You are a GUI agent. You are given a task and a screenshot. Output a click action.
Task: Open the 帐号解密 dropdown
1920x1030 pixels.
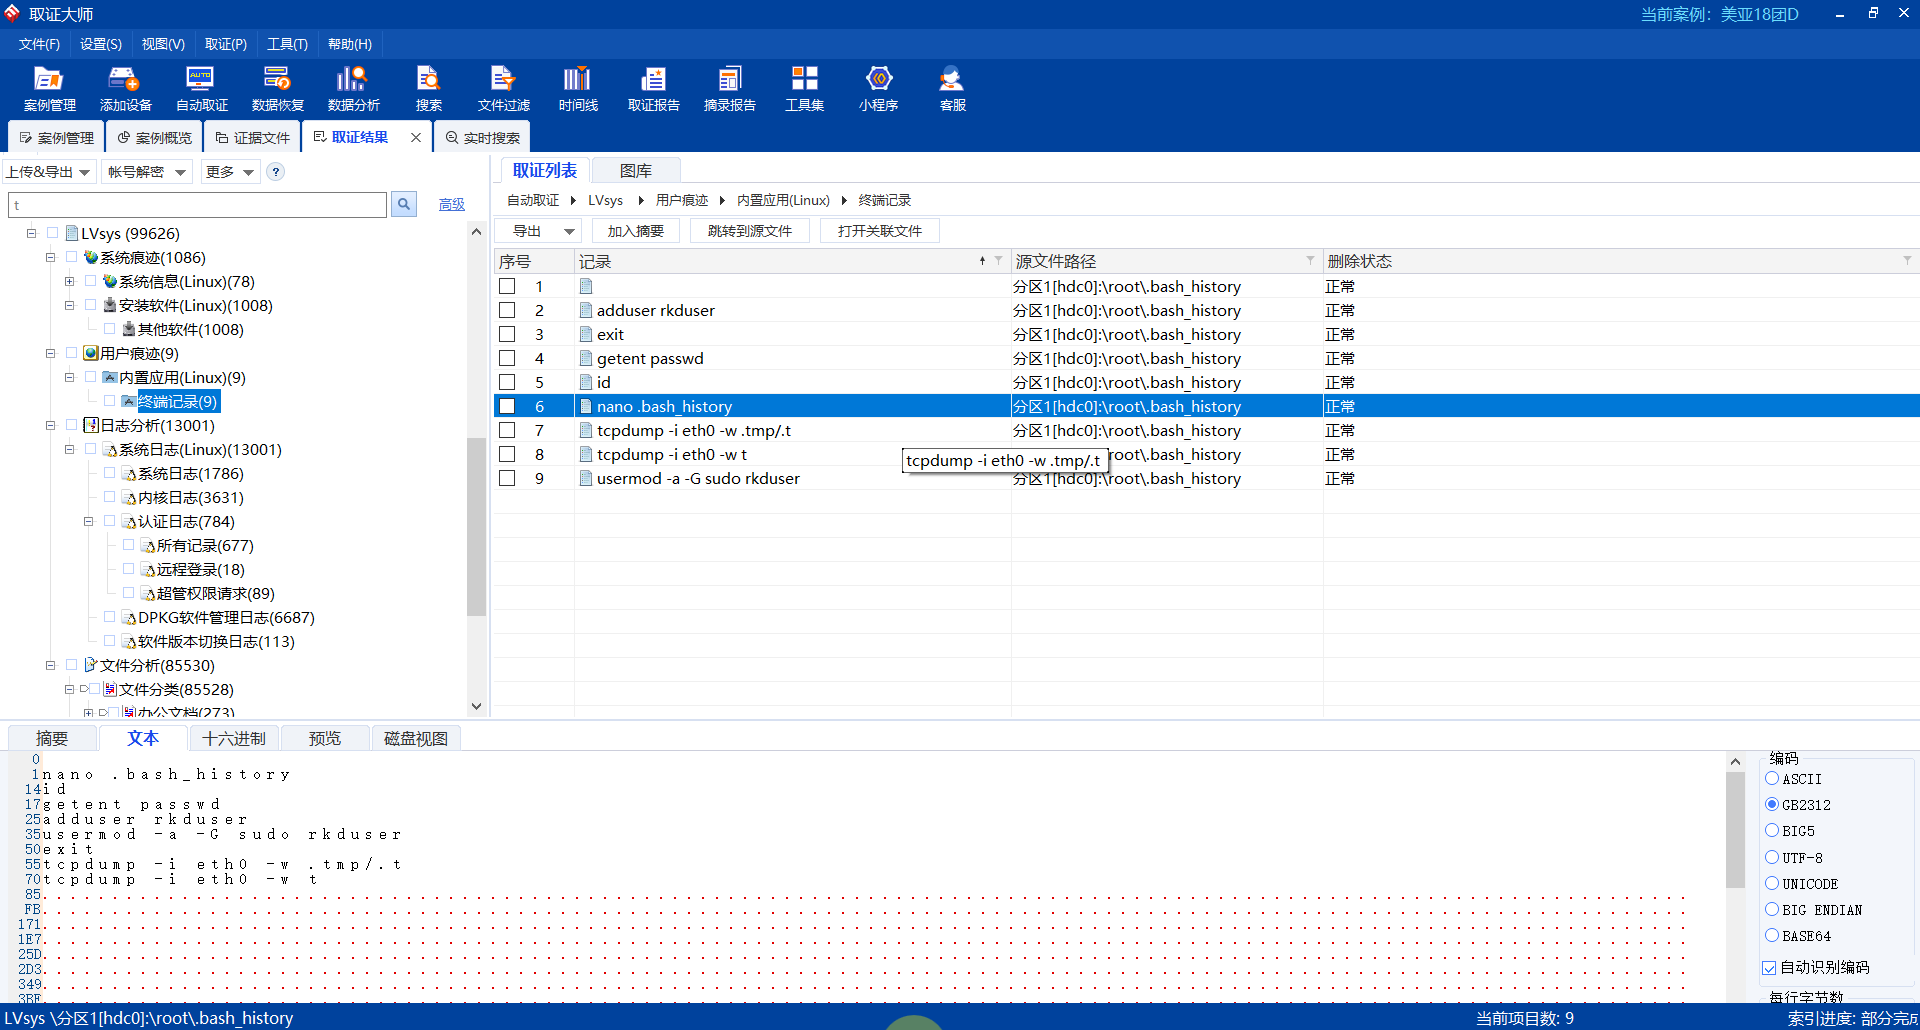(147, 172)
